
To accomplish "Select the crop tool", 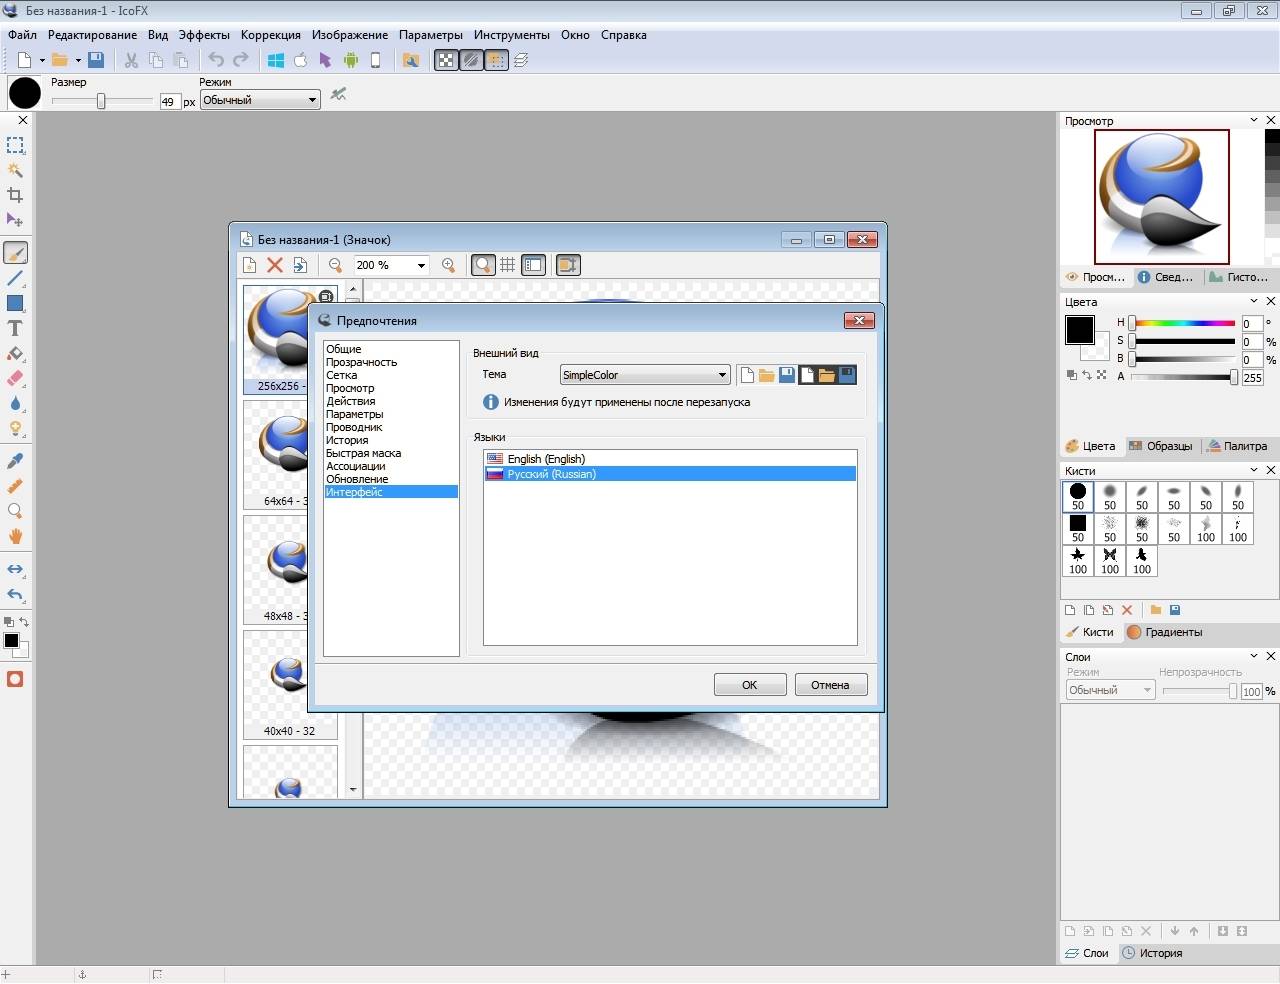I will (15, 195).
